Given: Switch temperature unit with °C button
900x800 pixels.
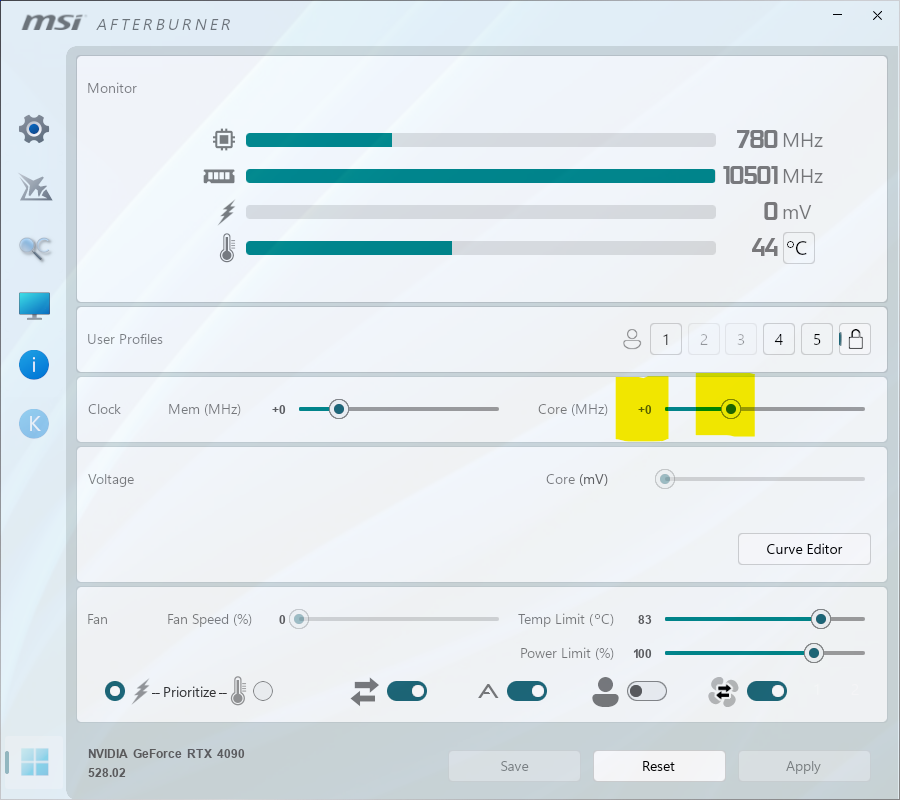Looking at the screenshot, I should (798, 248).
